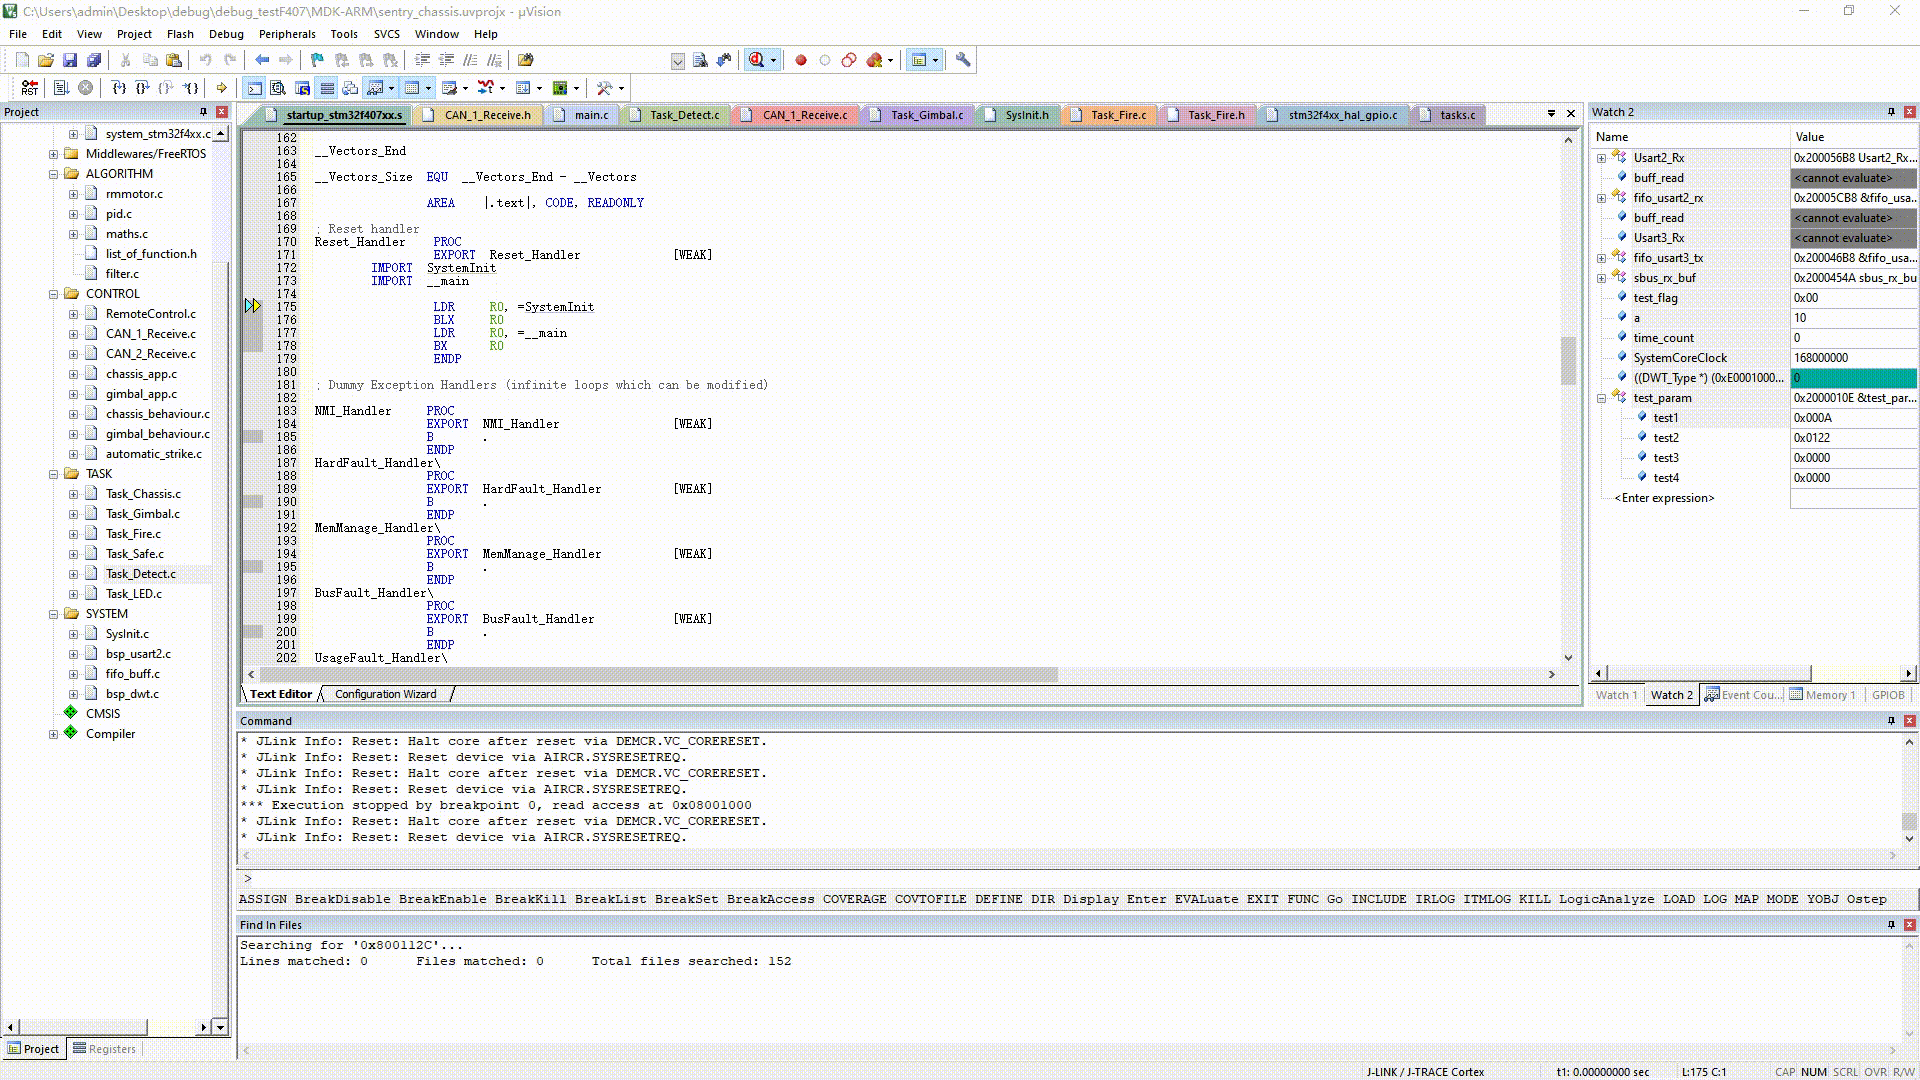Toggle the Command Window display button
The height and width of the screenshot is (1080, 1920).
click(x=255, y=88)
